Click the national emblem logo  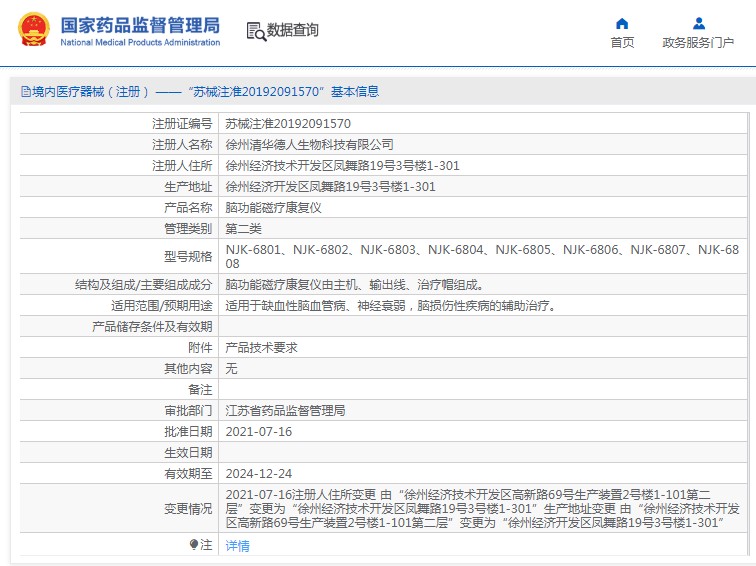pos(32,31)
